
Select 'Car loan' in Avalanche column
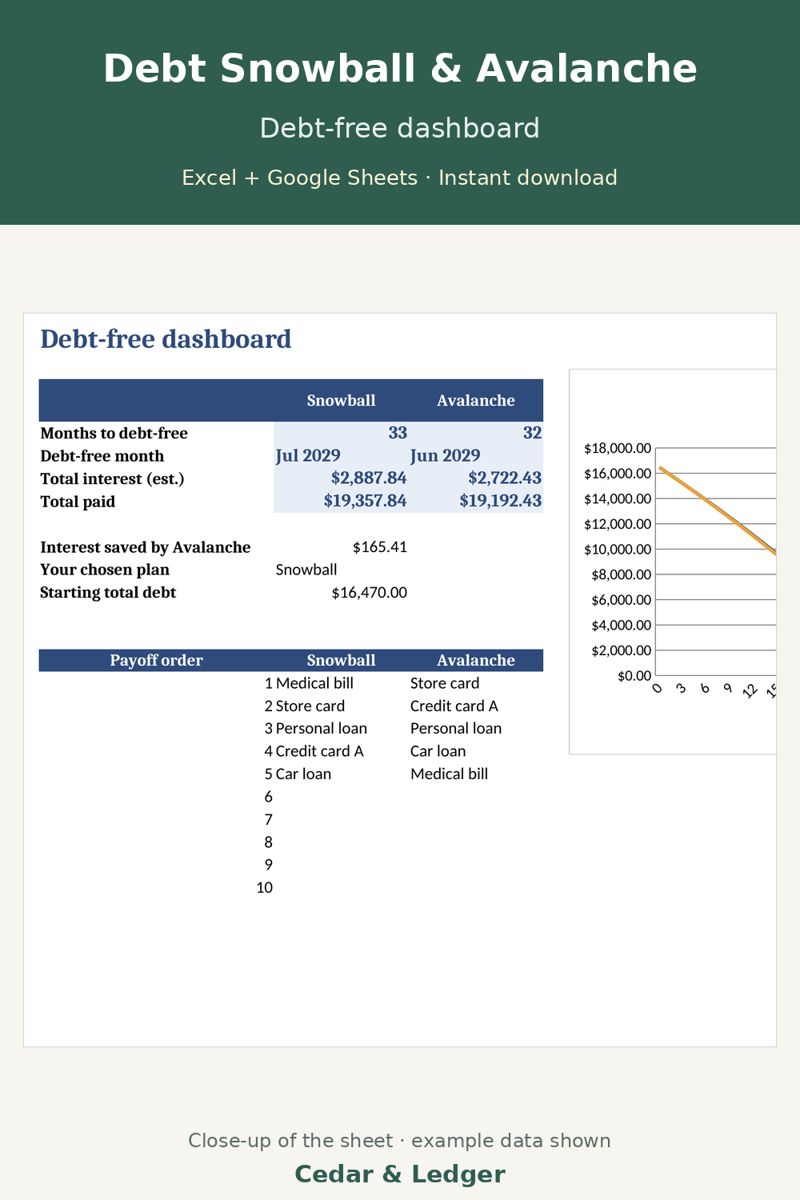point(438,751)
